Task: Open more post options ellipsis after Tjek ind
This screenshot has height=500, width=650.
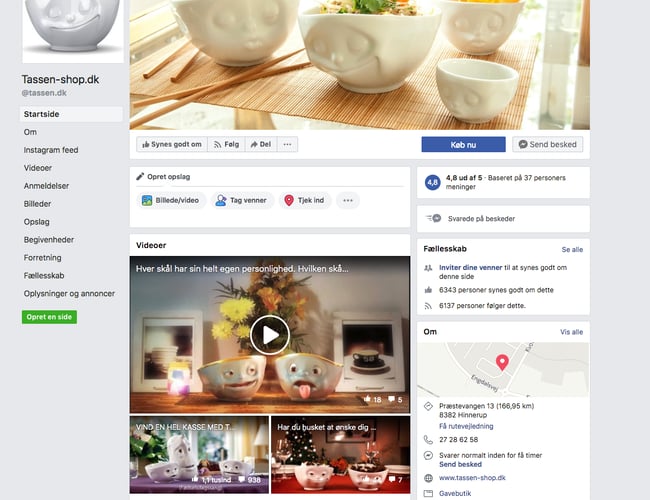Action: coord(348,200)
